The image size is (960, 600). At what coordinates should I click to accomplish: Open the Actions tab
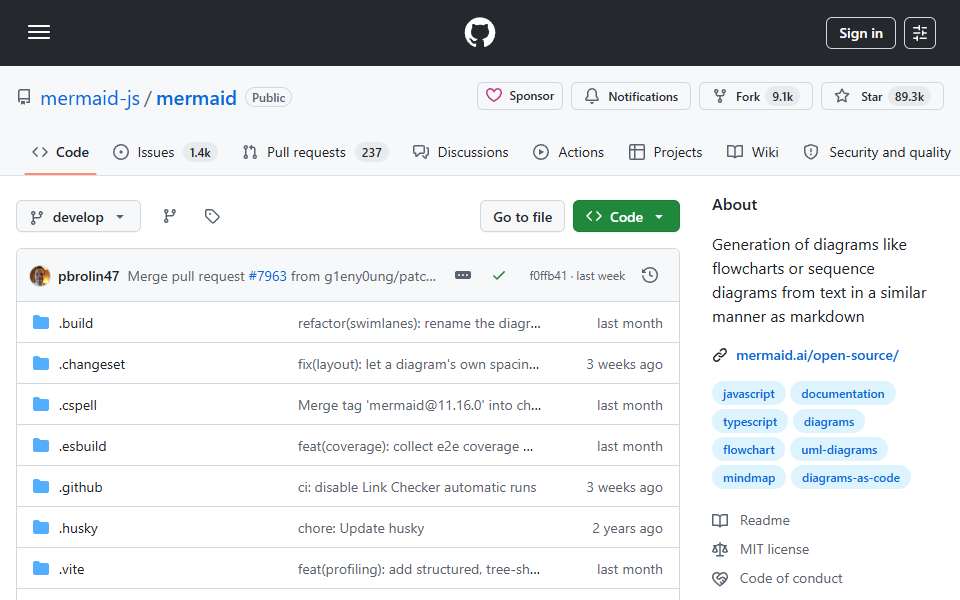(568, 152)
